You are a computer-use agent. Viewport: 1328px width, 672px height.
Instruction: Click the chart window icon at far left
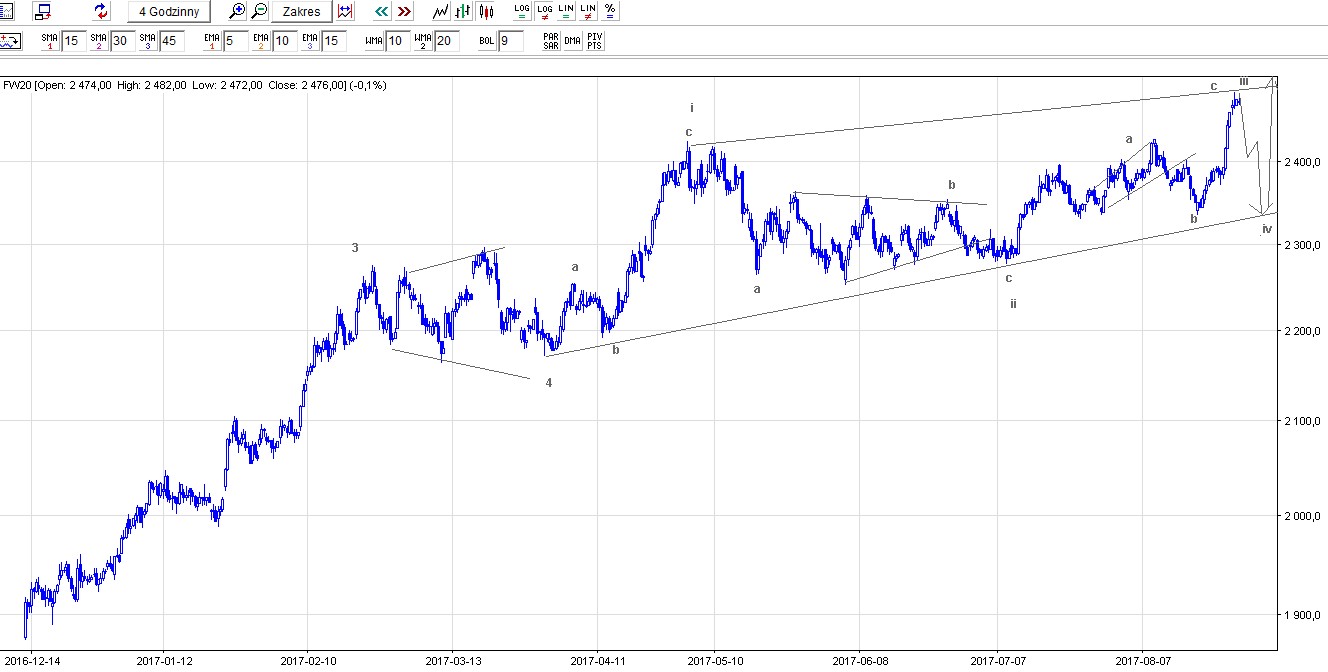coord(5,11)
